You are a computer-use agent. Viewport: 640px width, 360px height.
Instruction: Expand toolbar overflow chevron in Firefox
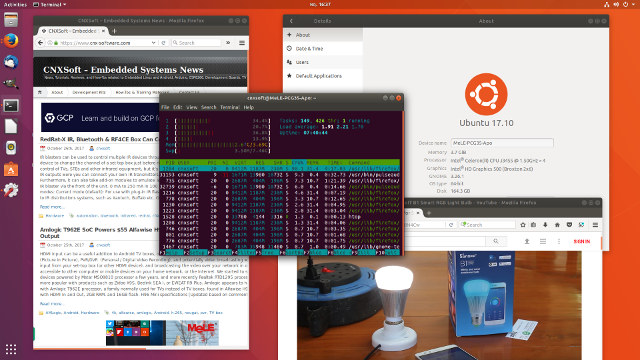(228, 42)
